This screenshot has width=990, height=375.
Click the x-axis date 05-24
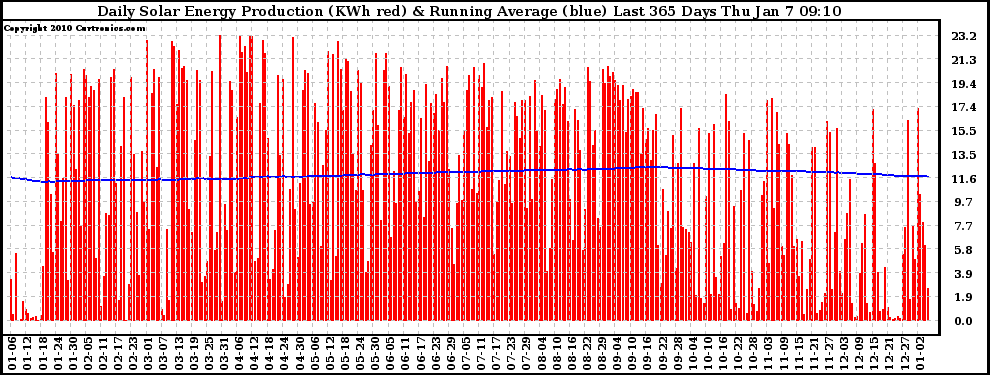[361, 353]
